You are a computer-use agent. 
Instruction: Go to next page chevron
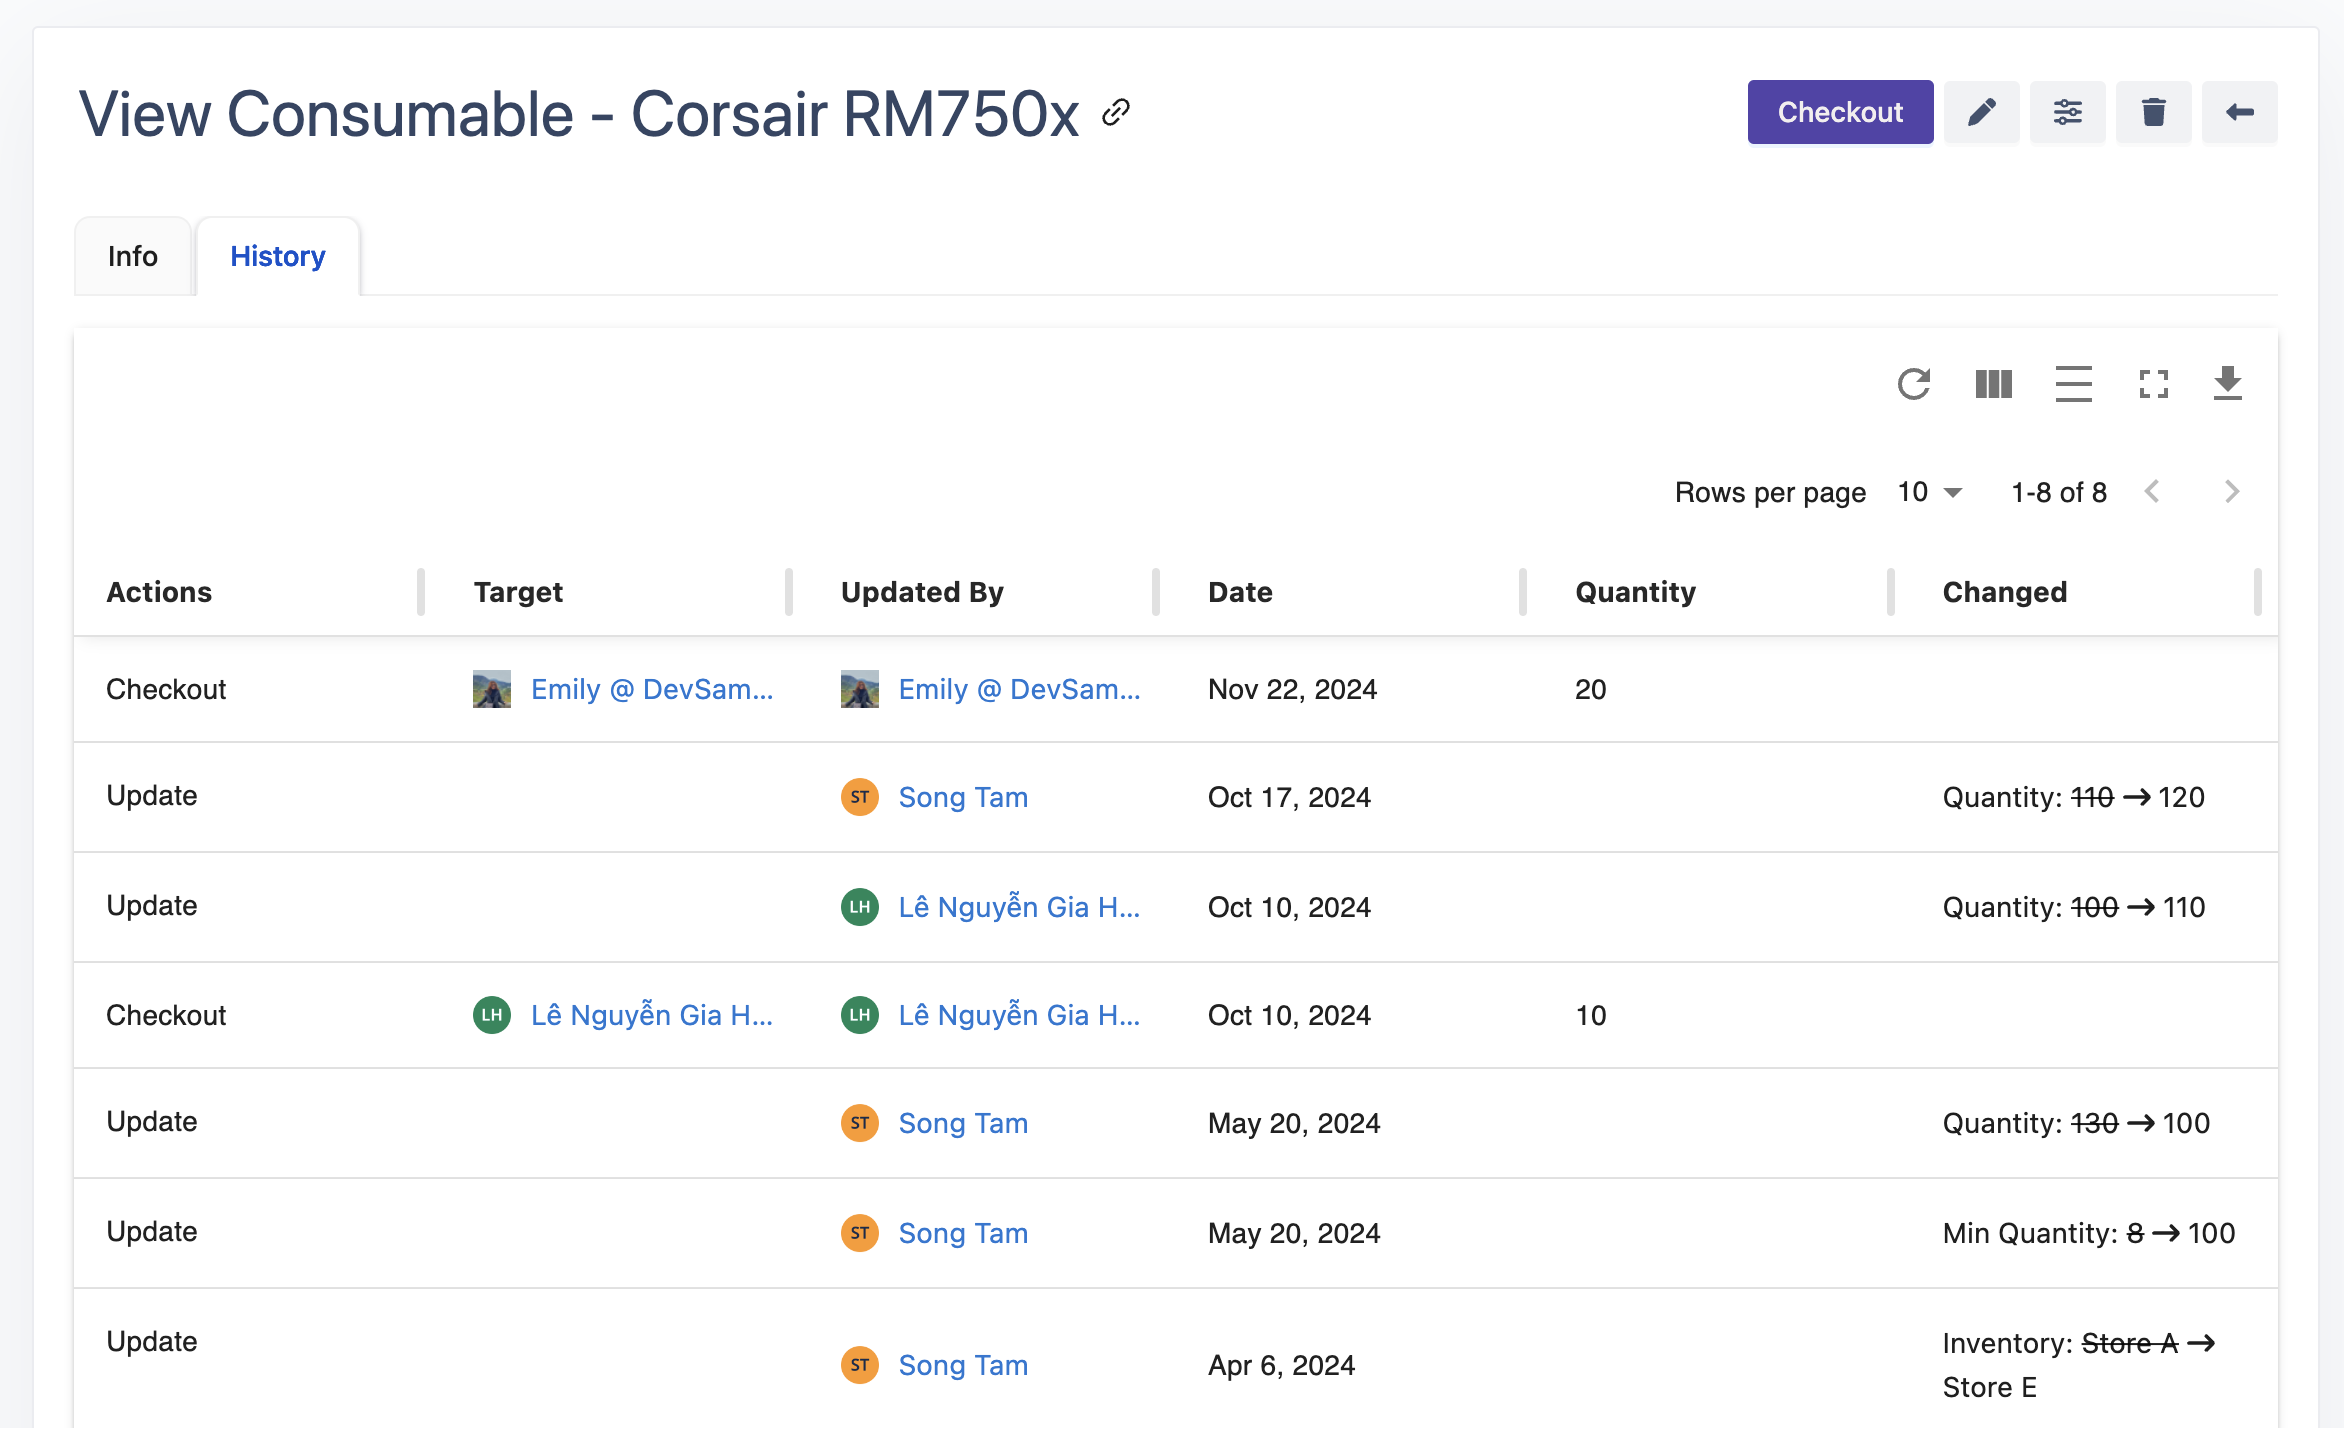tap(2231, 492)
